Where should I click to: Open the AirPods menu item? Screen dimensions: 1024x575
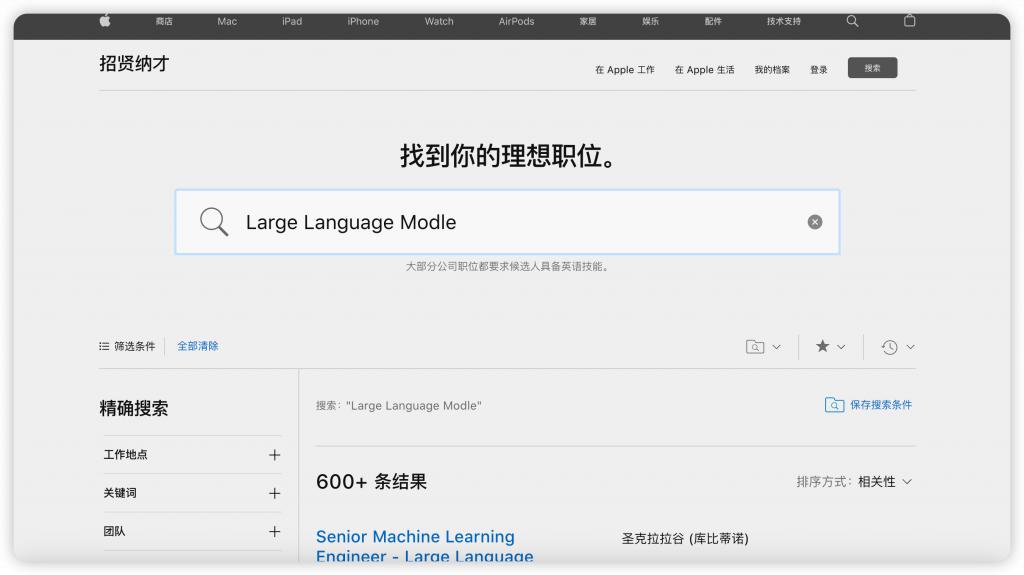pyautogui.click(x=516, y=21)
